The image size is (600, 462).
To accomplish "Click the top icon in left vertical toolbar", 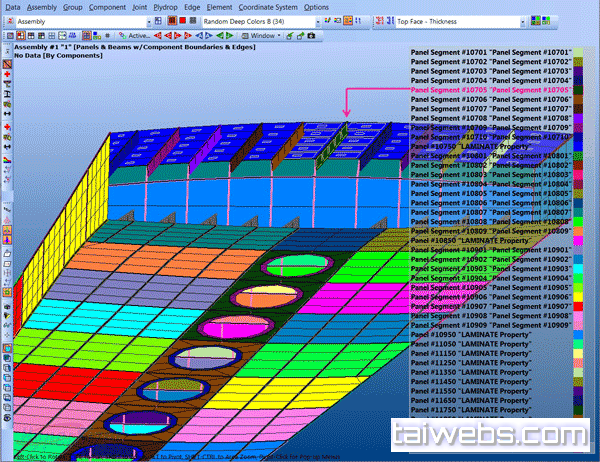I will pos(7,65).
